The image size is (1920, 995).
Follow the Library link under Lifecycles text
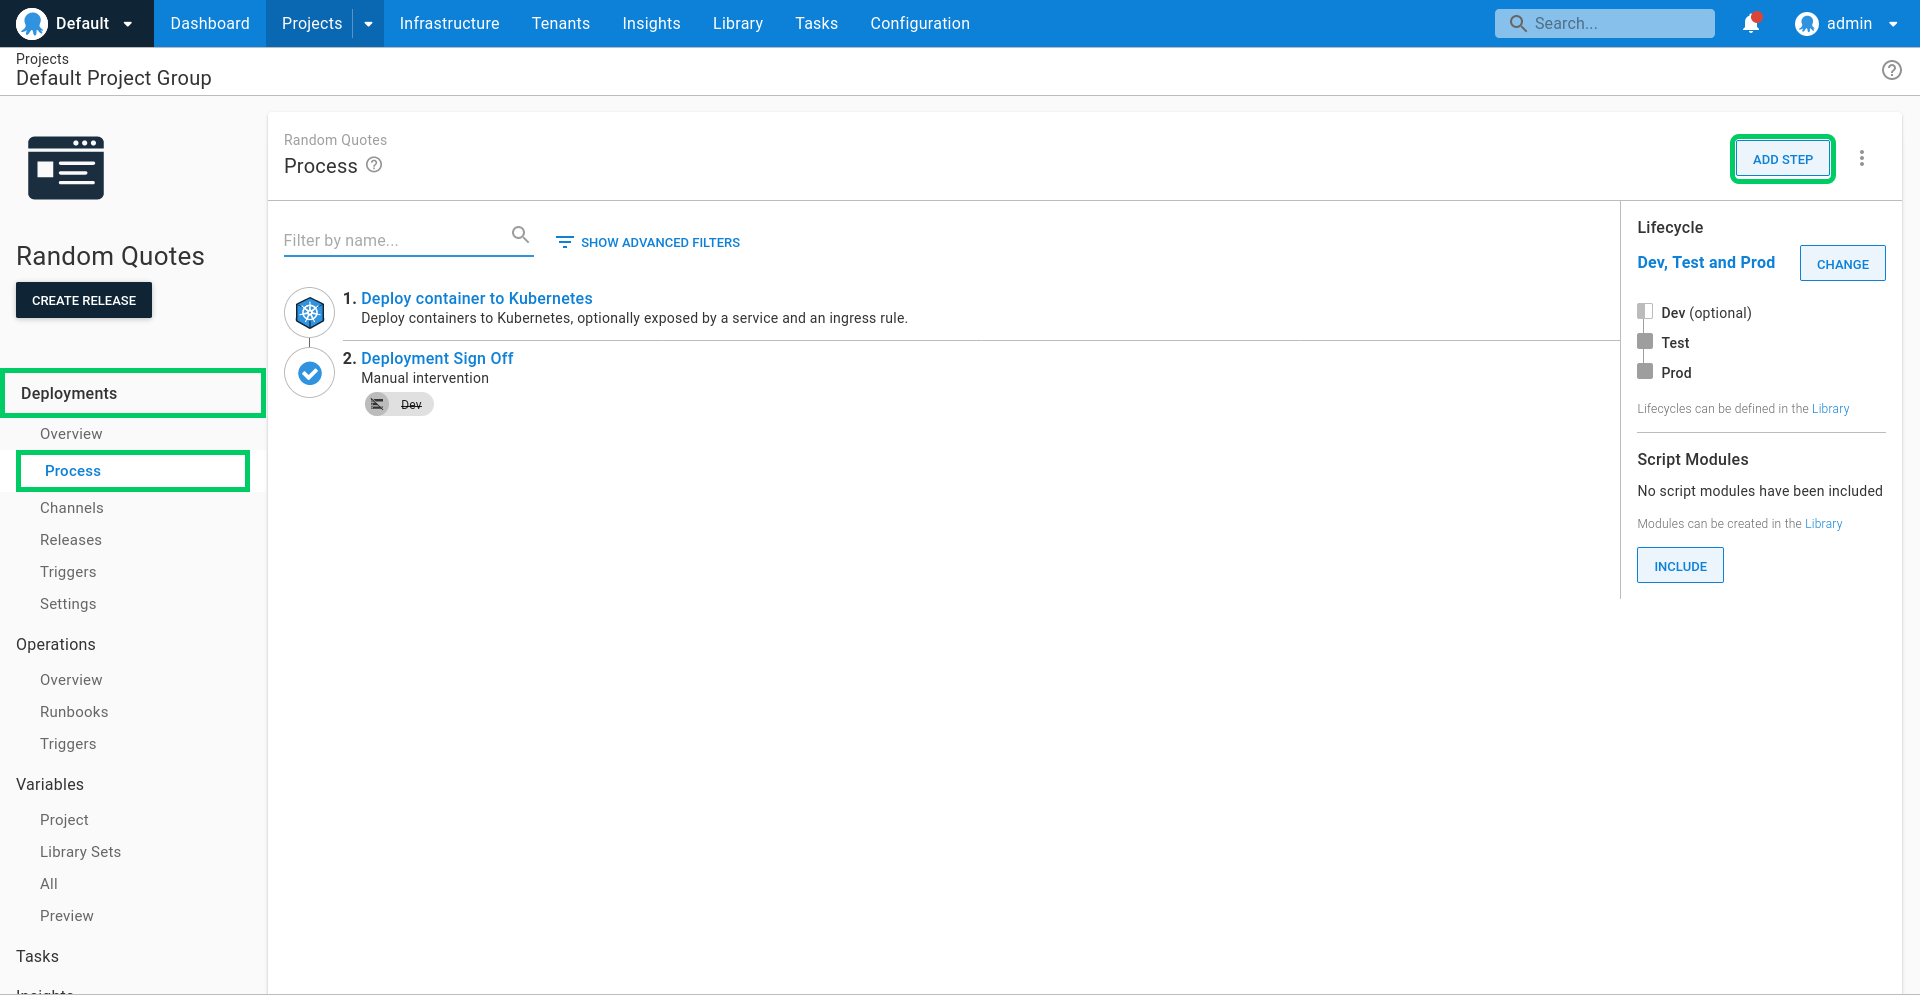pos(1830,408)
